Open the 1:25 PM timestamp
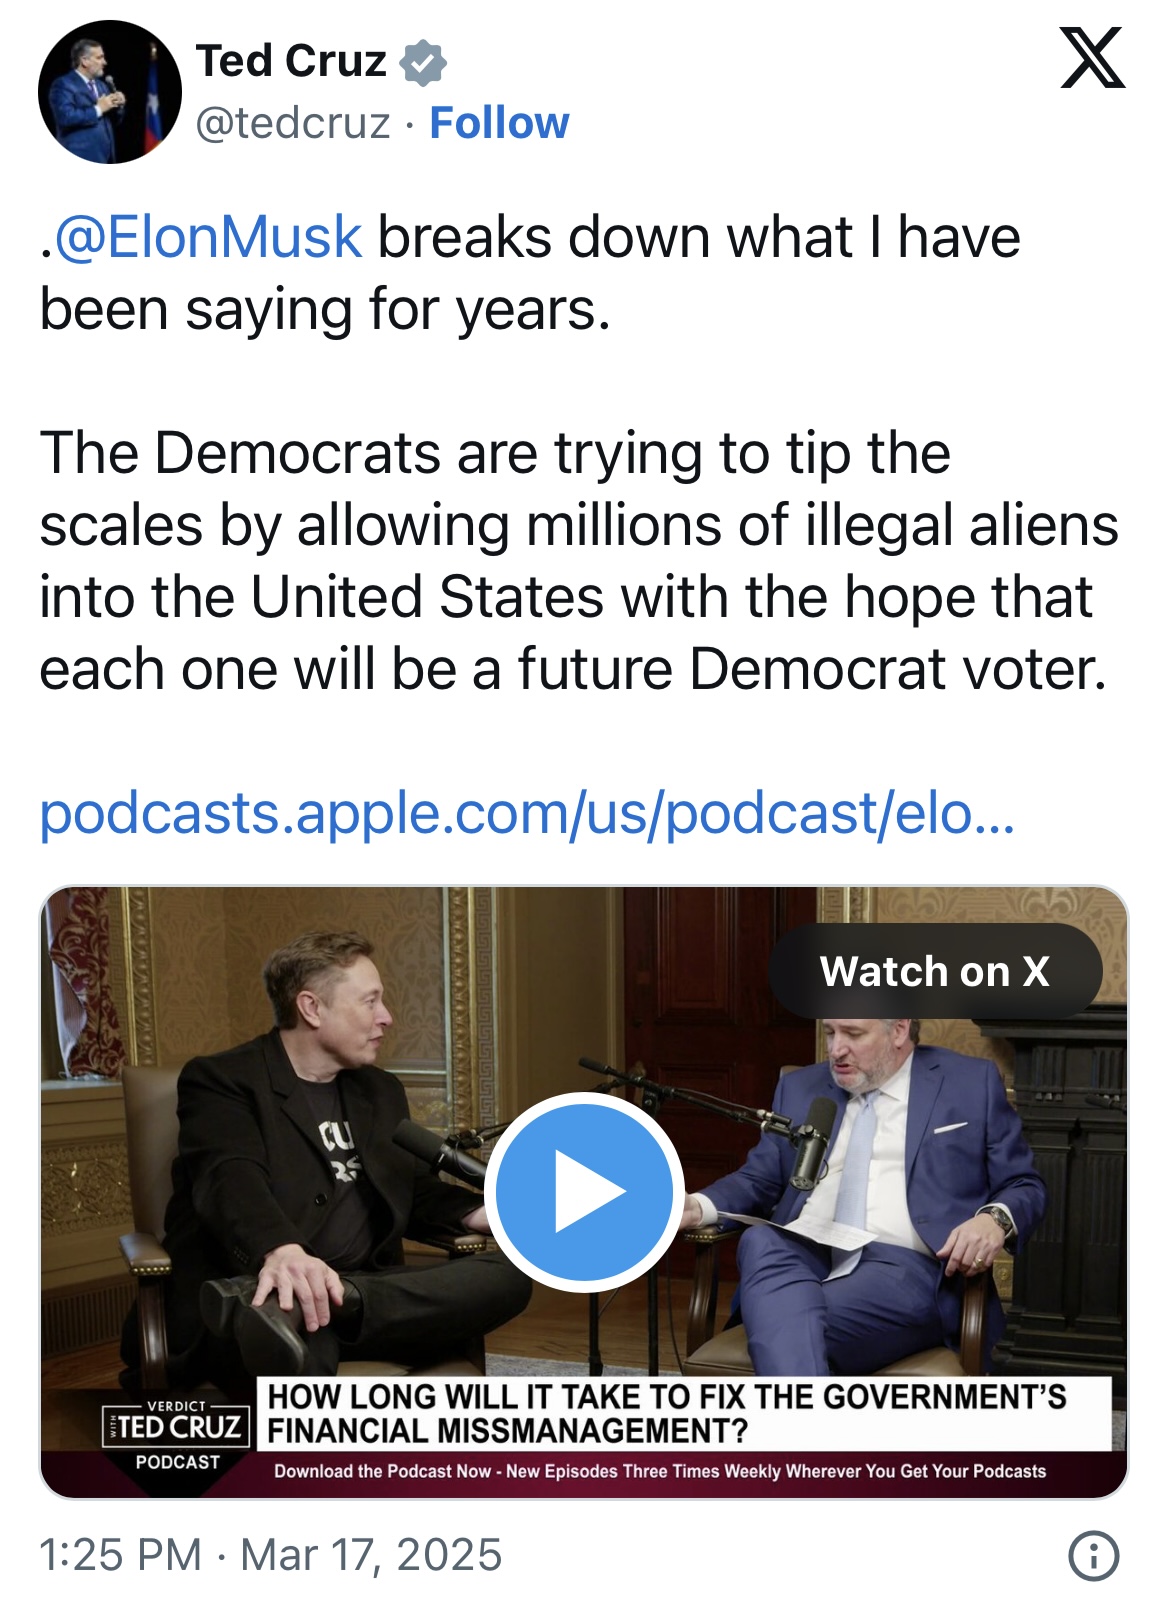The width and height of the screenshot is (1166, 1604). coord(120,1556)
